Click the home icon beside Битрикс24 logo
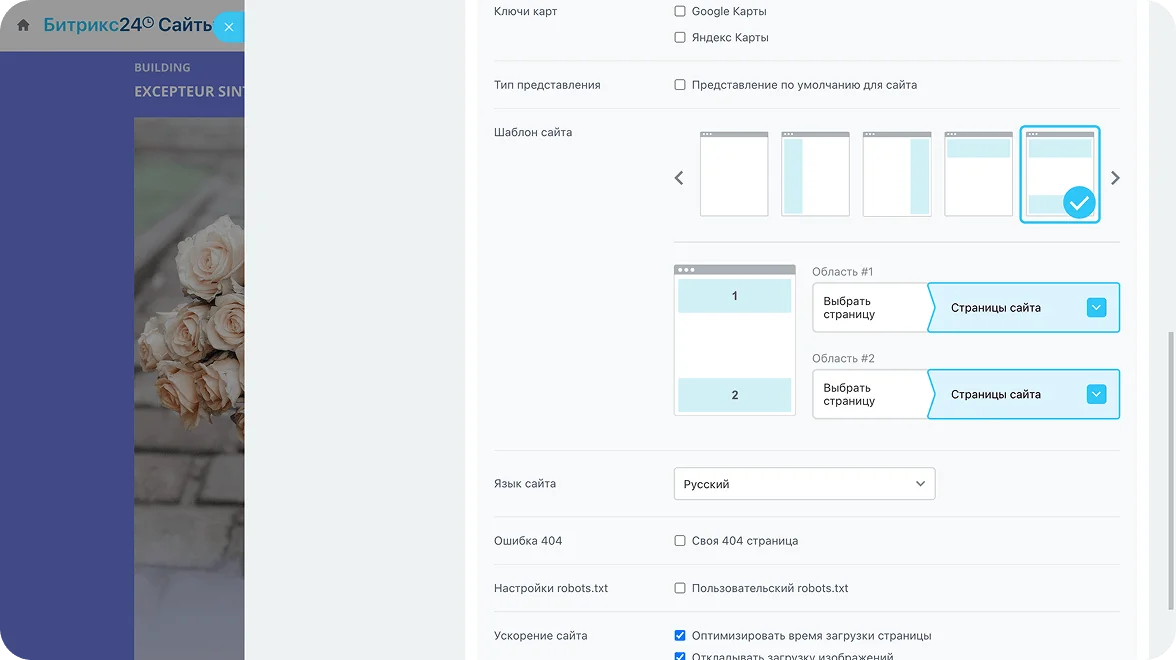The image size is (1176, 660). click(23, 25)
